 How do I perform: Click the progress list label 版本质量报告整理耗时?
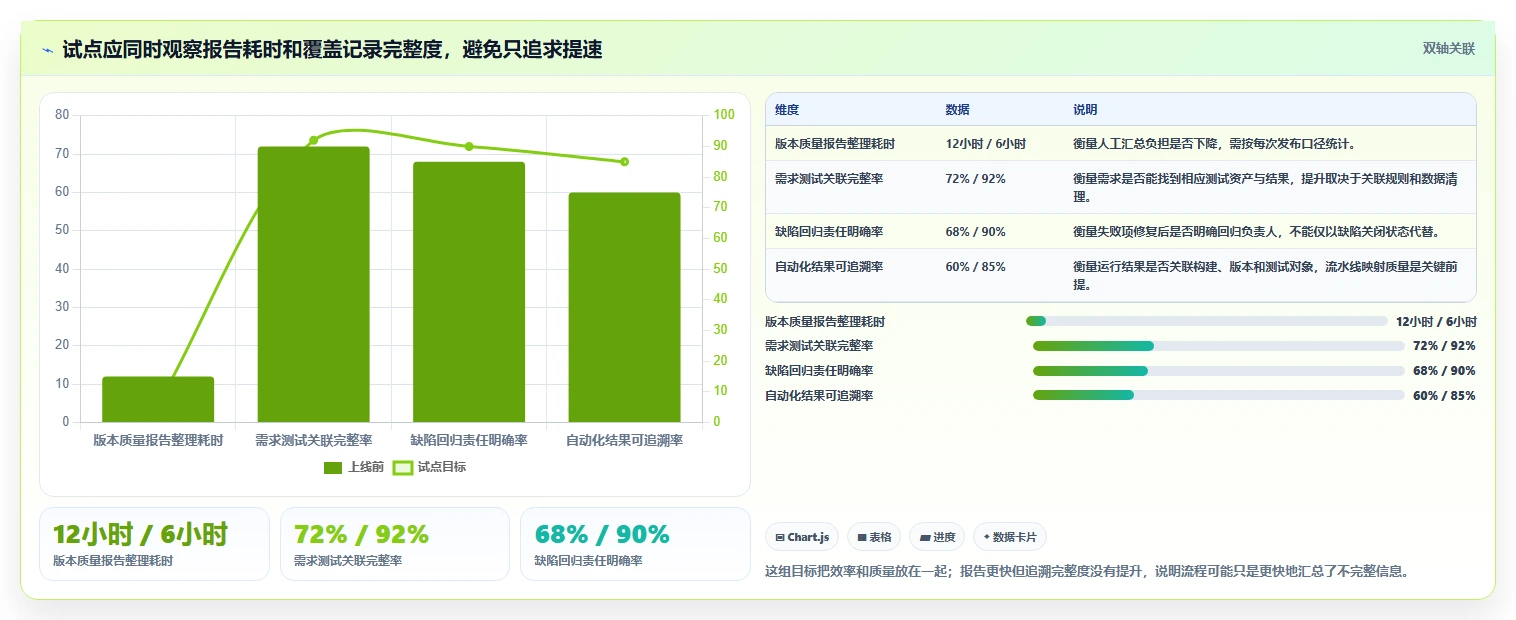coord(825,322)
